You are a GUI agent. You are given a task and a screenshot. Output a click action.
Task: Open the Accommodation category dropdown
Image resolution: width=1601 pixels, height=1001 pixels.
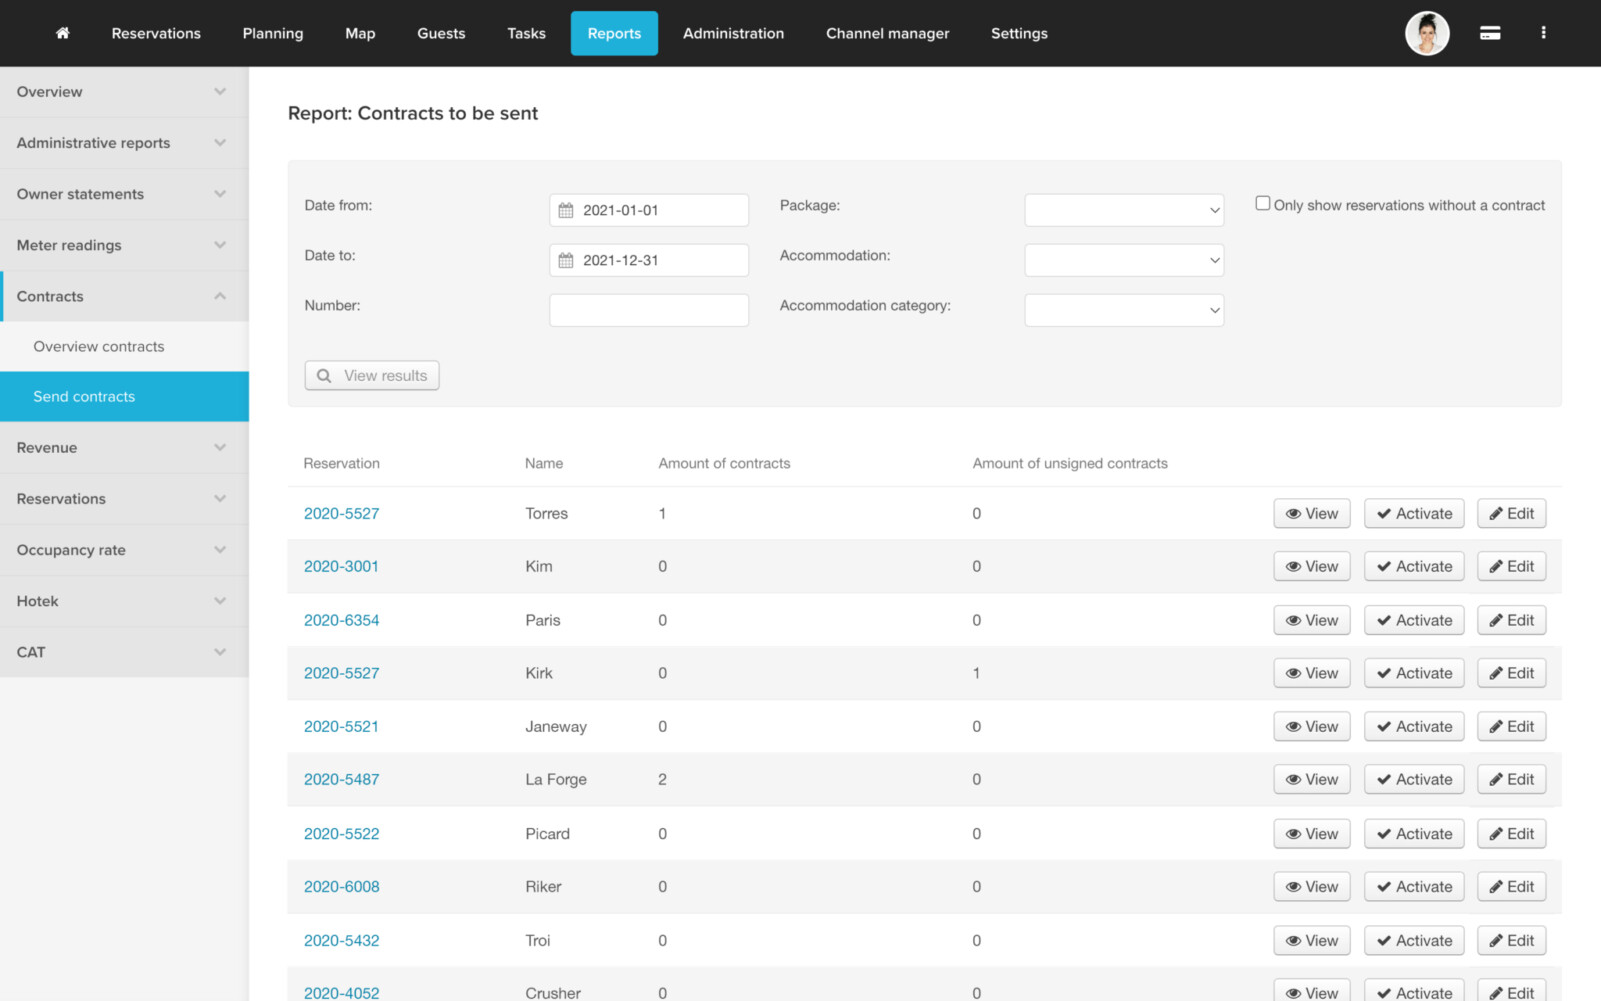point(1123,310)
